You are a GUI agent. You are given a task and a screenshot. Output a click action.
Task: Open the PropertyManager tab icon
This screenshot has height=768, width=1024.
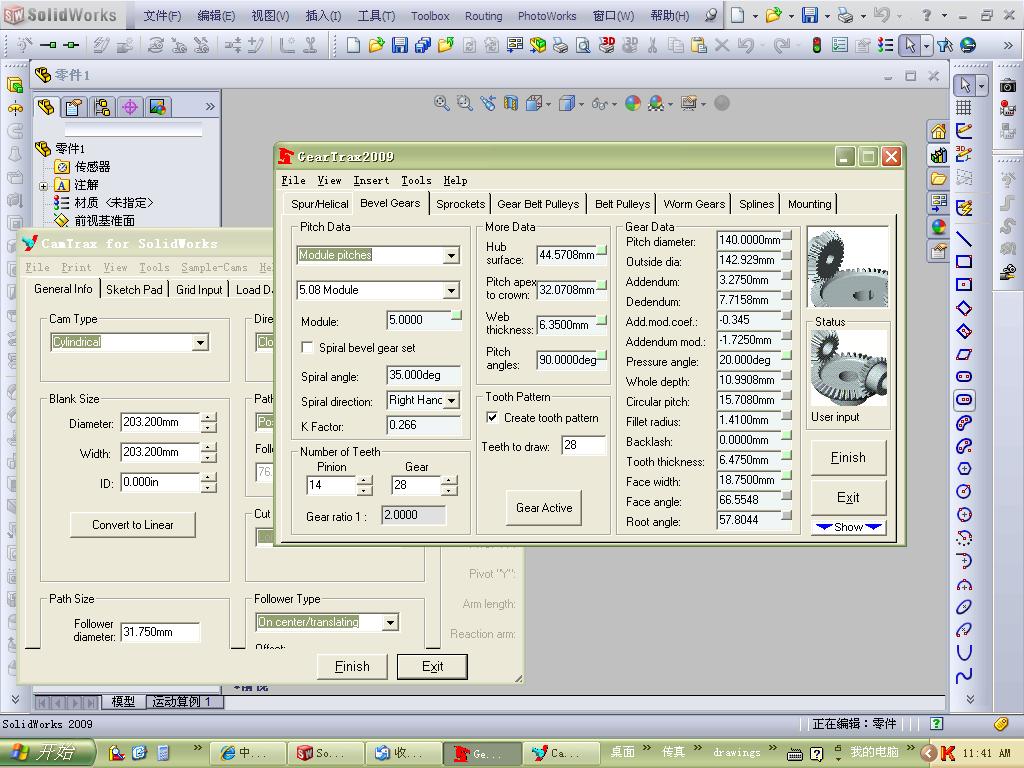point(74,106)
